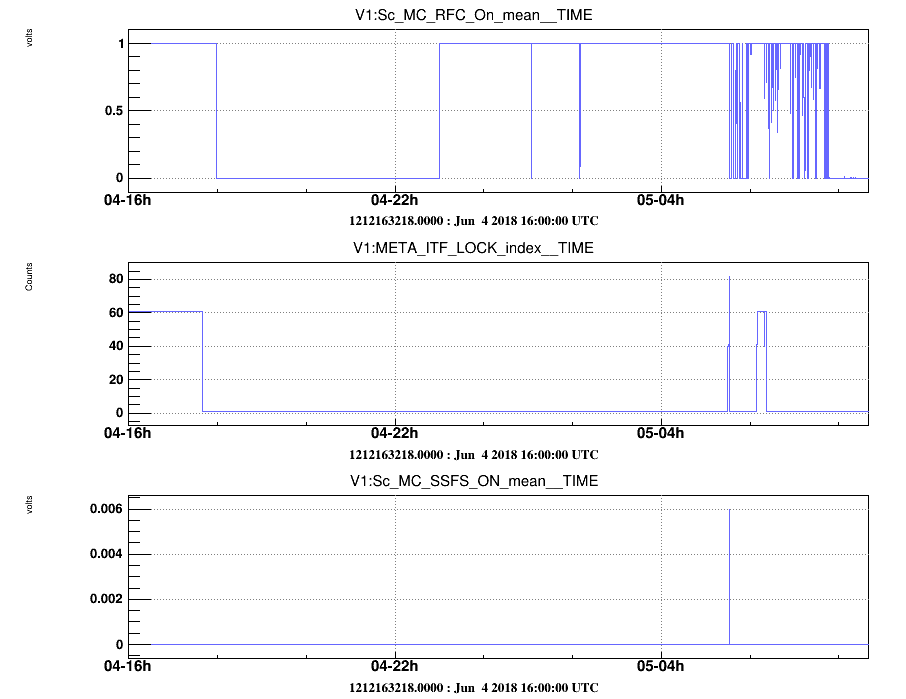
Task: Click the 05-04h tick label under SSFS_ON plot
Action: tap(660, 666)
